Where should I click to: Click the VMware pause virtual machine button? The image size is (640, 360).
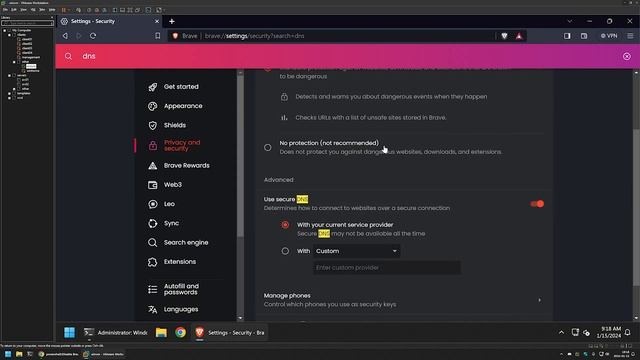(64, 9)
